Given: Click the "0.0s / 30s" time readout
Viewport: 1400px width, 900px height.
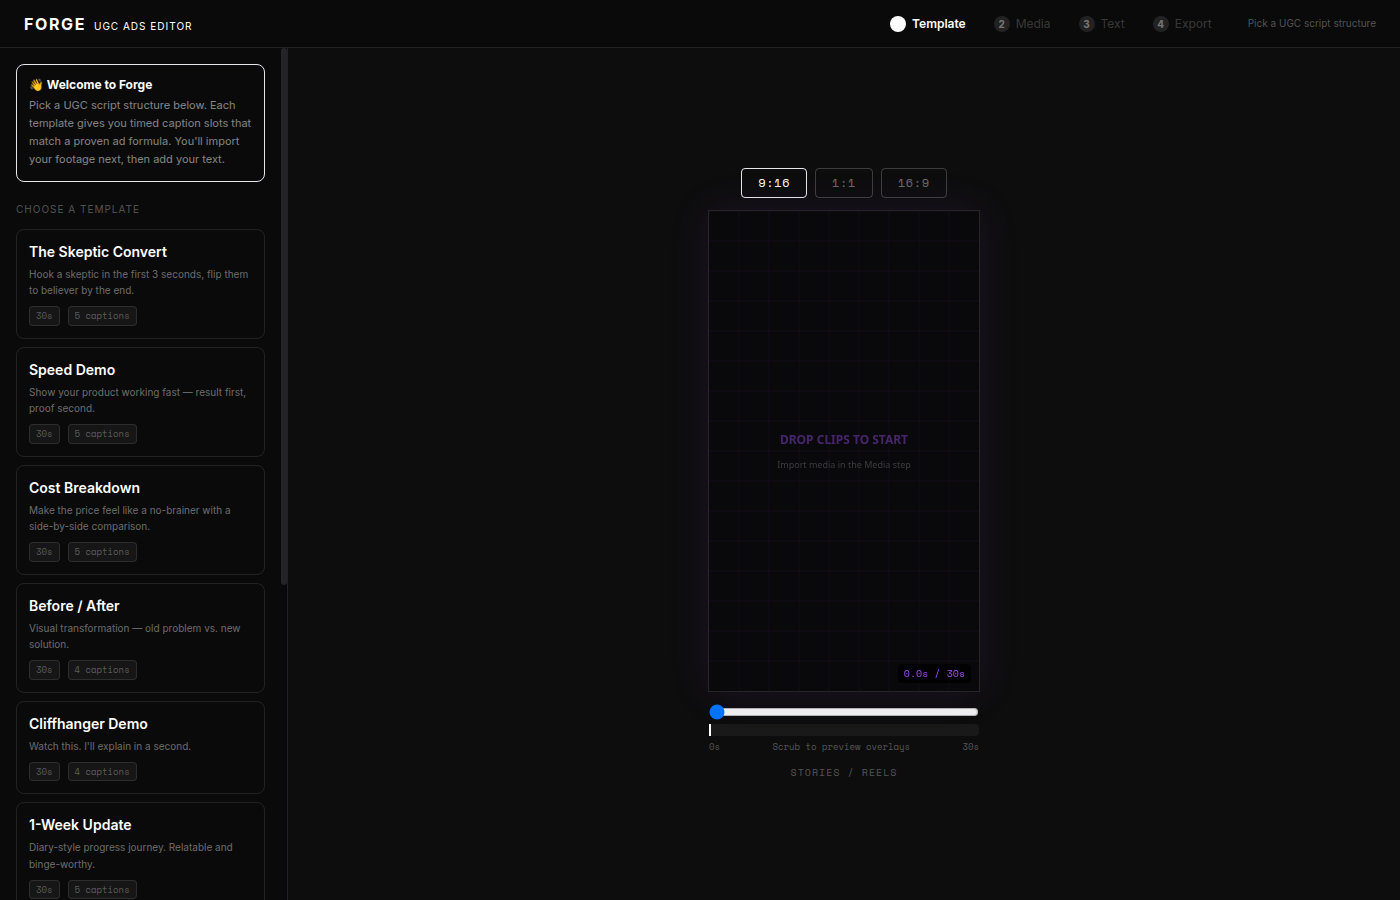Looking at the screenshot, I should (x=934, y=674).
